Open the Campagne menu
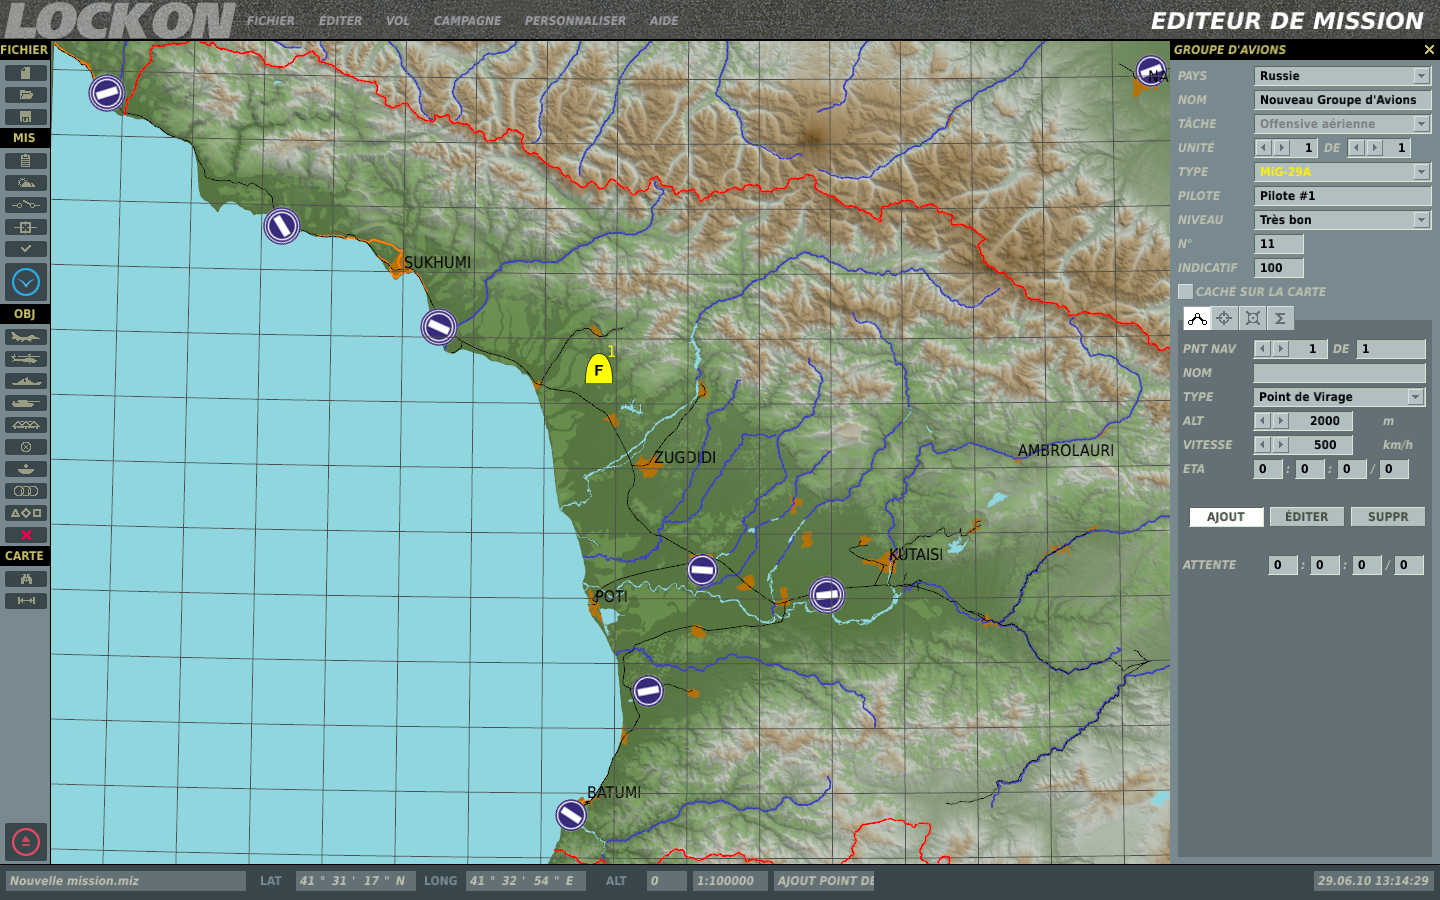Viewport: 1440px width, 900px height. click(467, 21)
